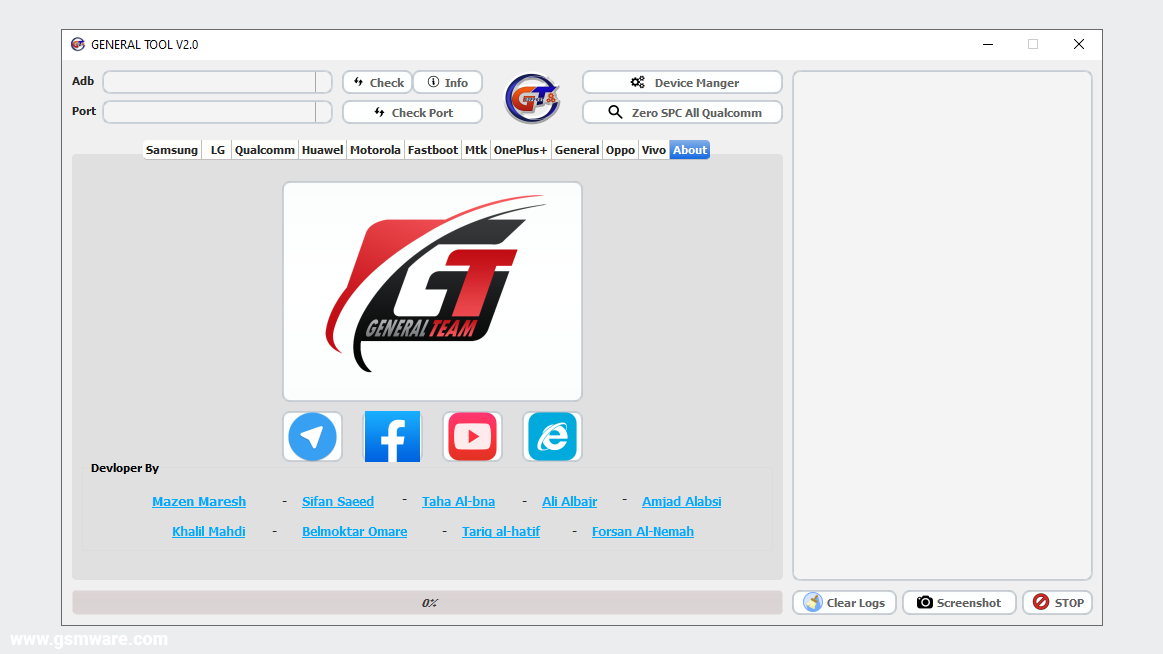This screenshot has height=654, width=1163.
Task: Click the Check button for ADB
Action: point(377,82)
